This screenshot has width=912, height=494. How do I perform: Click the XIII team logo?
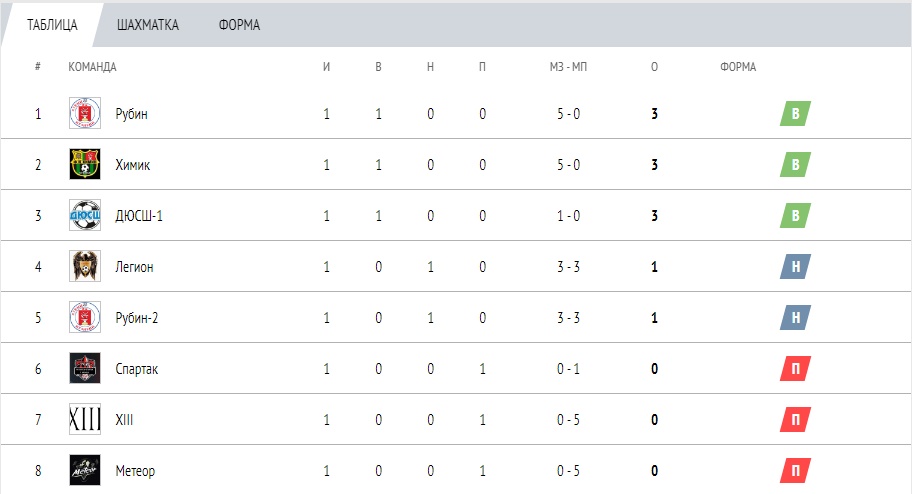85,419
